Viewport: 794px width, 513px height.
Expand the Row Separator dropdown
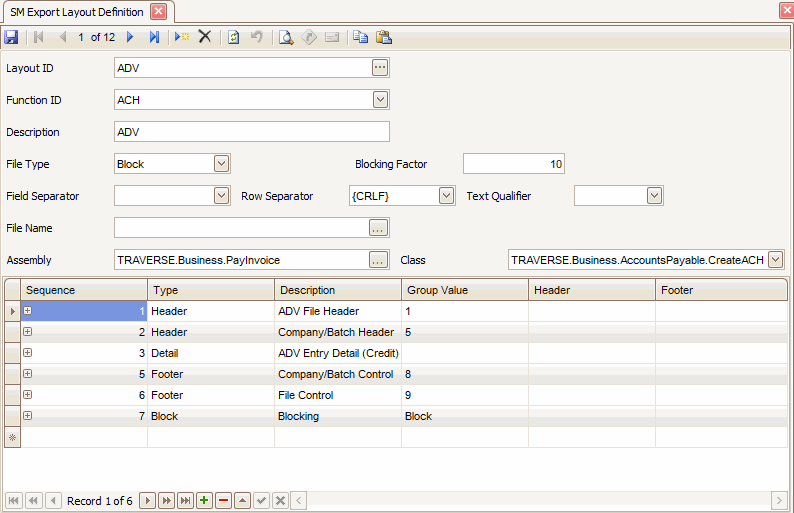(447, 196)
